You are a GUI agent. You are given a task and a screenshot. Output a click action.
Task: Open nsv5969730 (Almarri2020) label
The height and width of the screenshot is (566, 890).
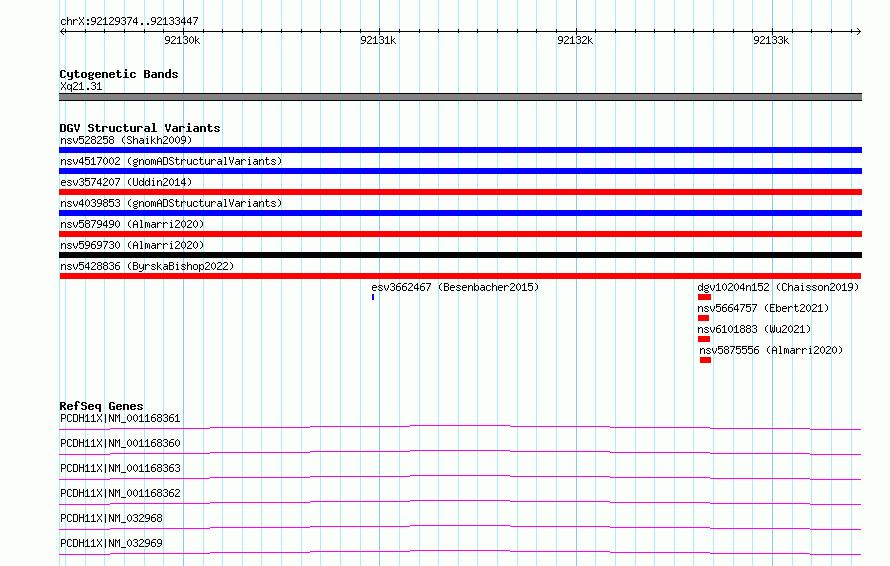click(132, 245)
